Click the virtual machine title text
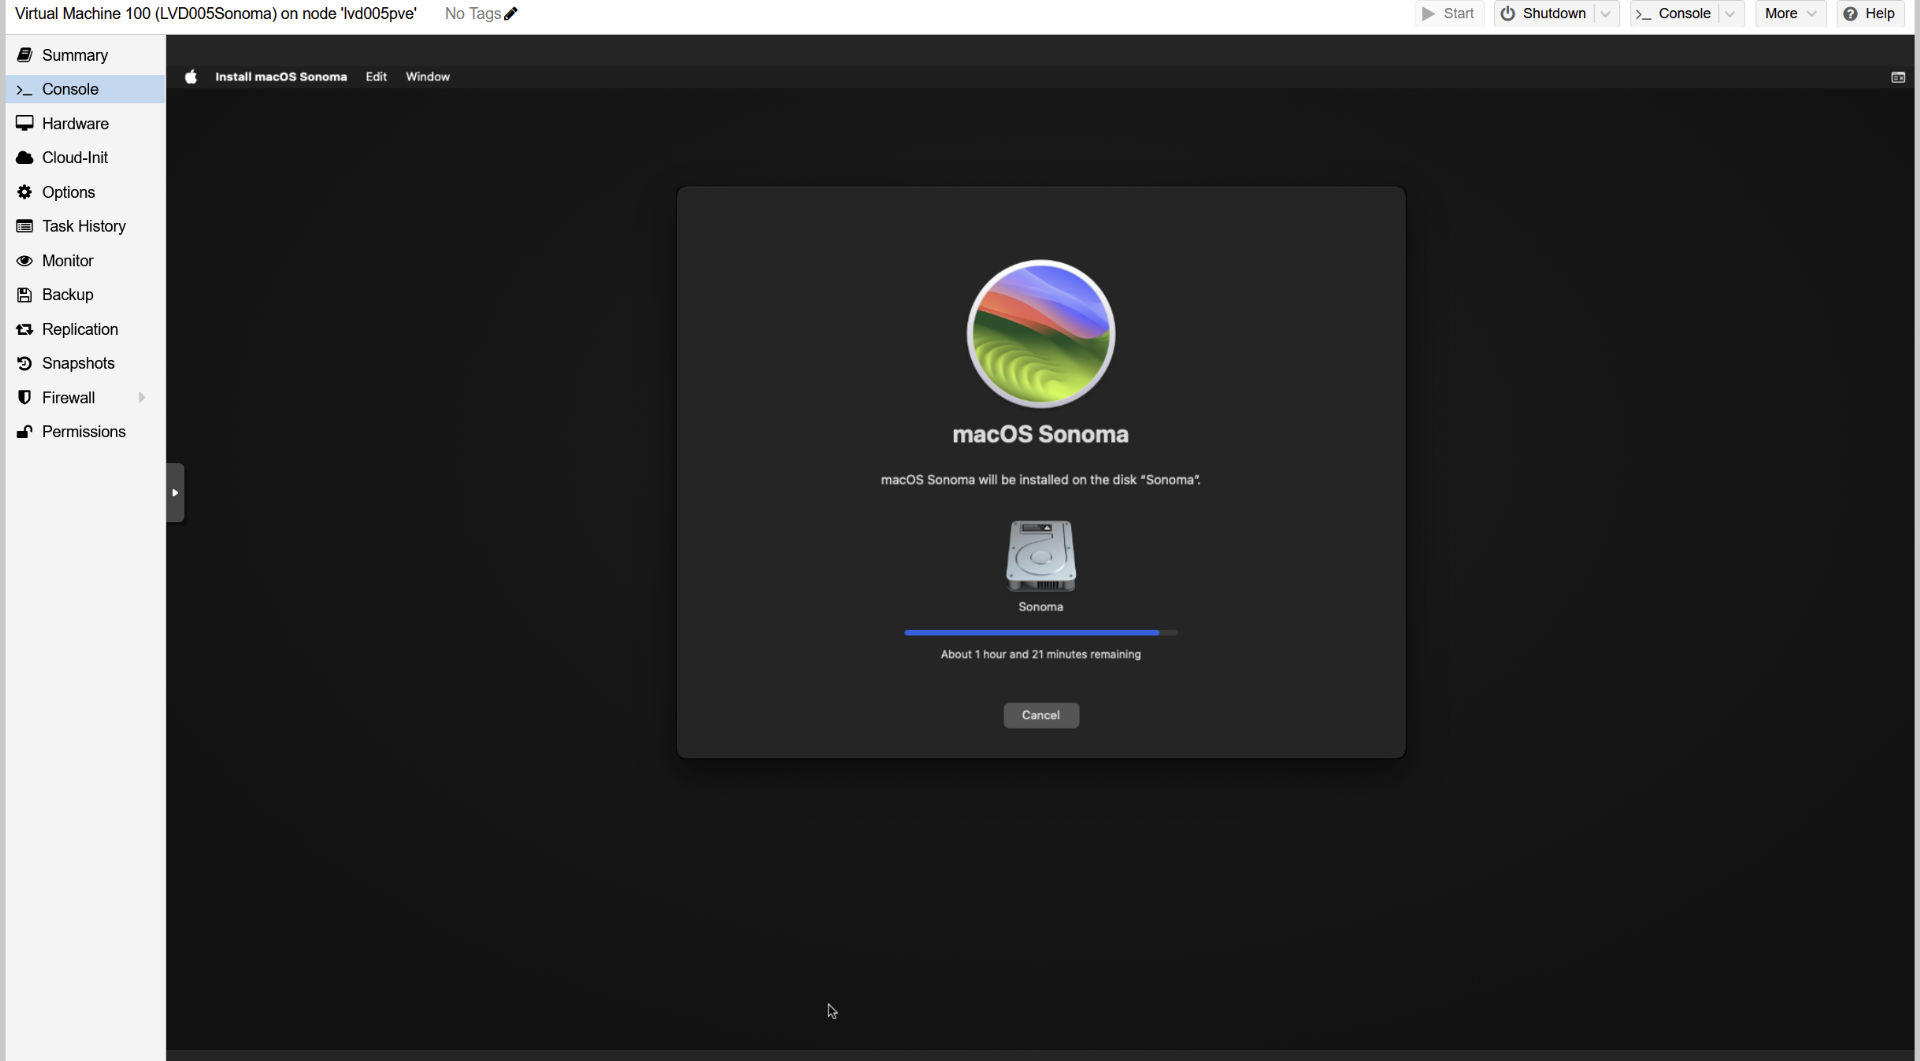The width and height of the screenshot is (1920, 1061). pos(216,14)
